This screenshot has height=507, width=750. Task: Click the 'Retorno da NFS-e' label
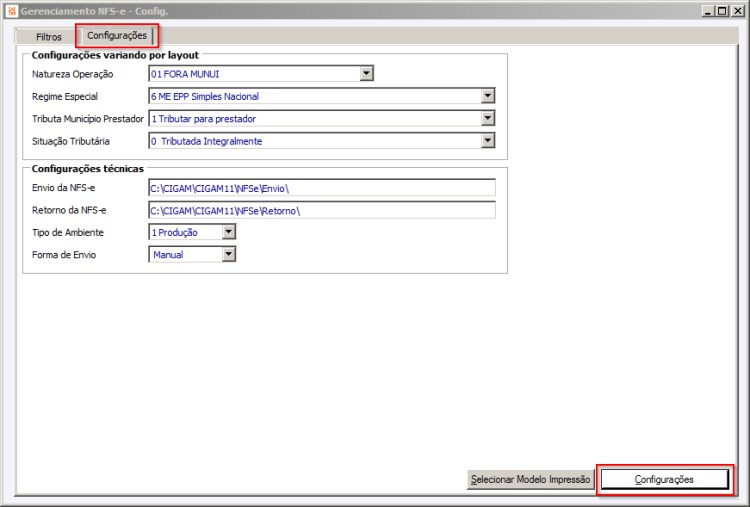69,210
